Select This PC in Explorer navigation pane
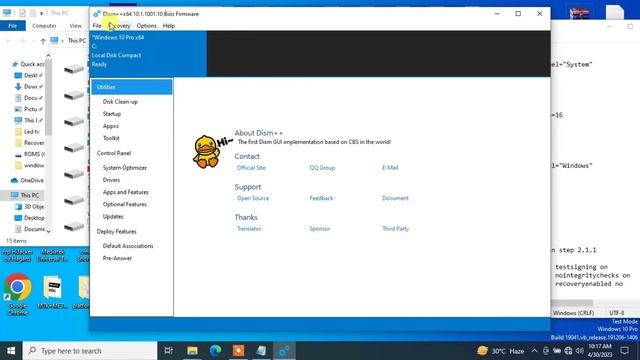This screenshot has width=640, height=360. point(25,195)
